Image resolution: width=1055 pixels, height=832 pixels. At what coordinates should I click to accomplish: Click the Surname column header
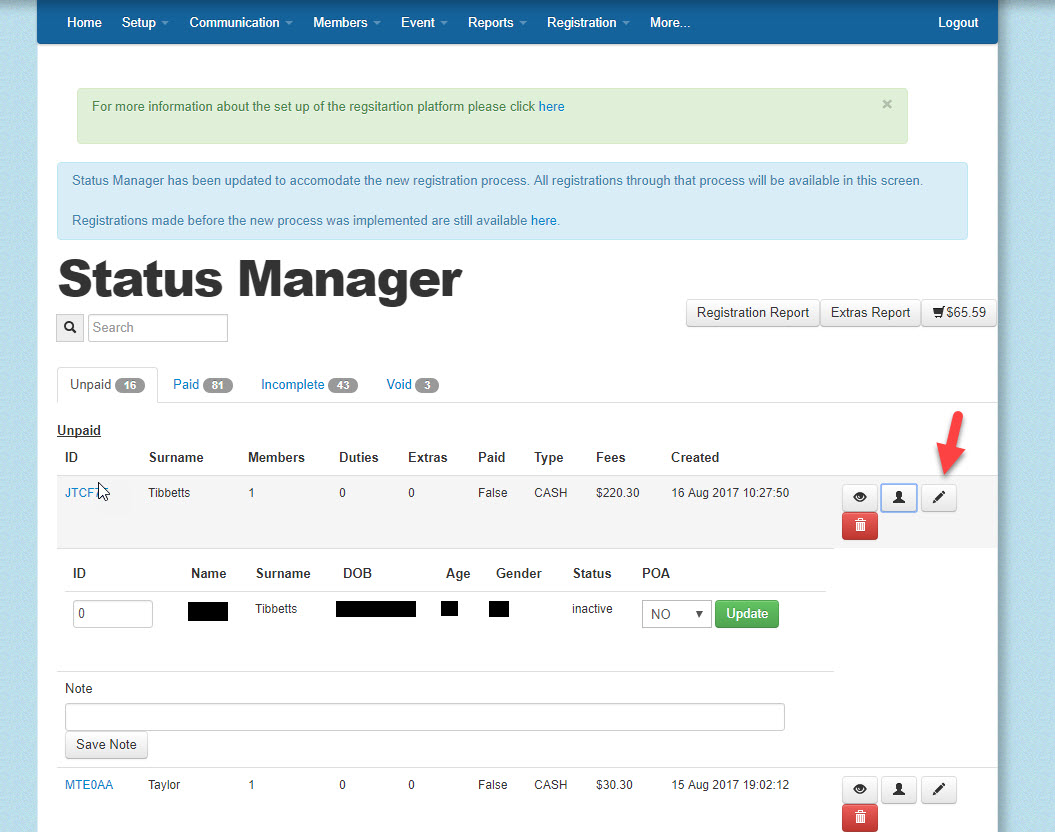click(x=176, y=457)
